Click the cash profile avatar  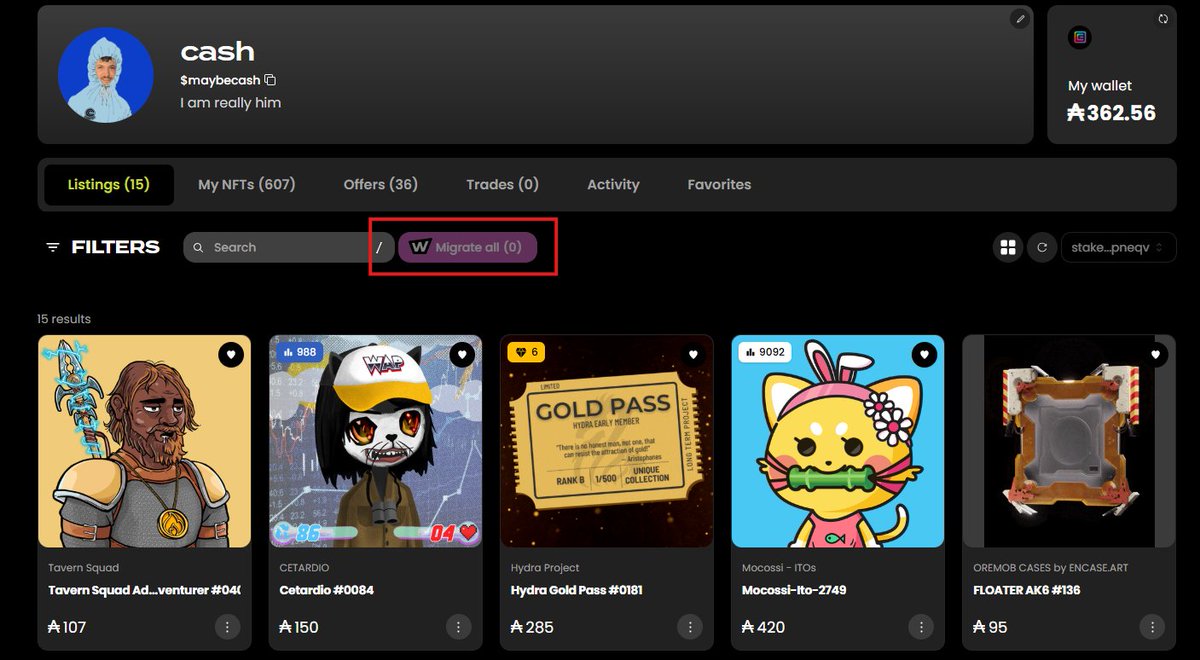point(105,75)
